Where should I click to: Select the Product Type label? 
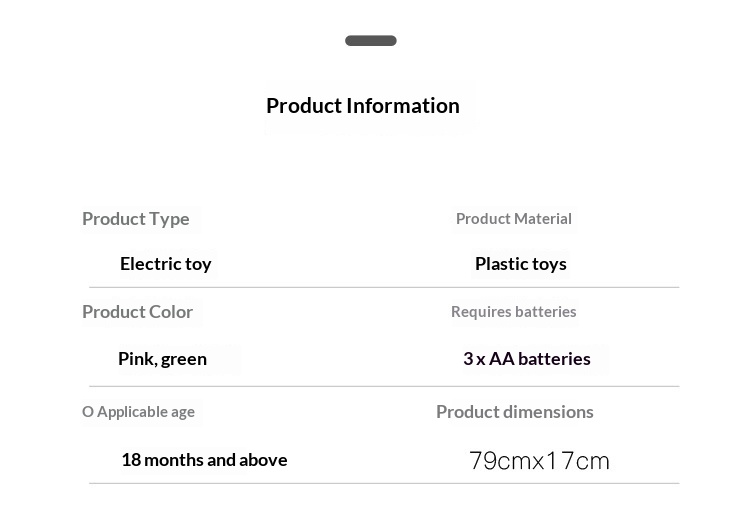pyautogui.click(x=136, y=219)
